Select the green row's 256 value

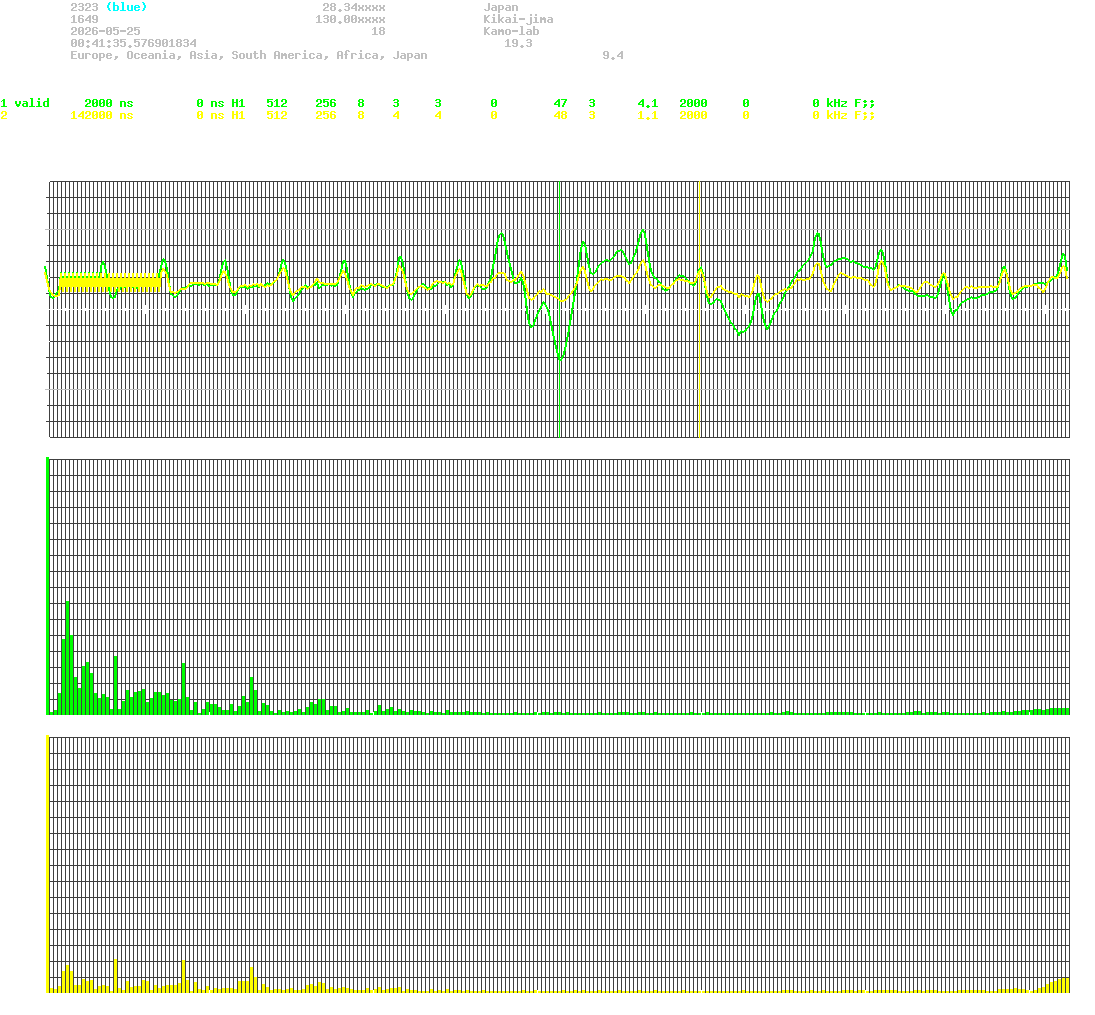pyautogui.click(x=325, y=103)
